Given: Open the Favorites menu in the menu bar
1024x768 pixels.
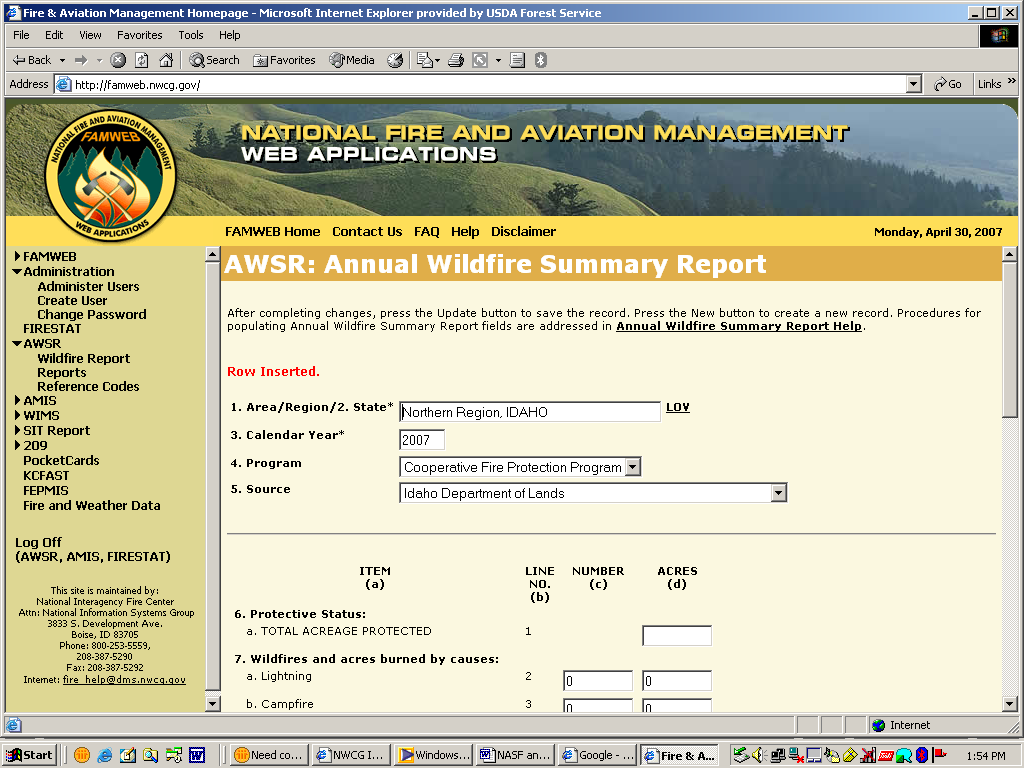Looking at the screenshot, I should 139,35.
